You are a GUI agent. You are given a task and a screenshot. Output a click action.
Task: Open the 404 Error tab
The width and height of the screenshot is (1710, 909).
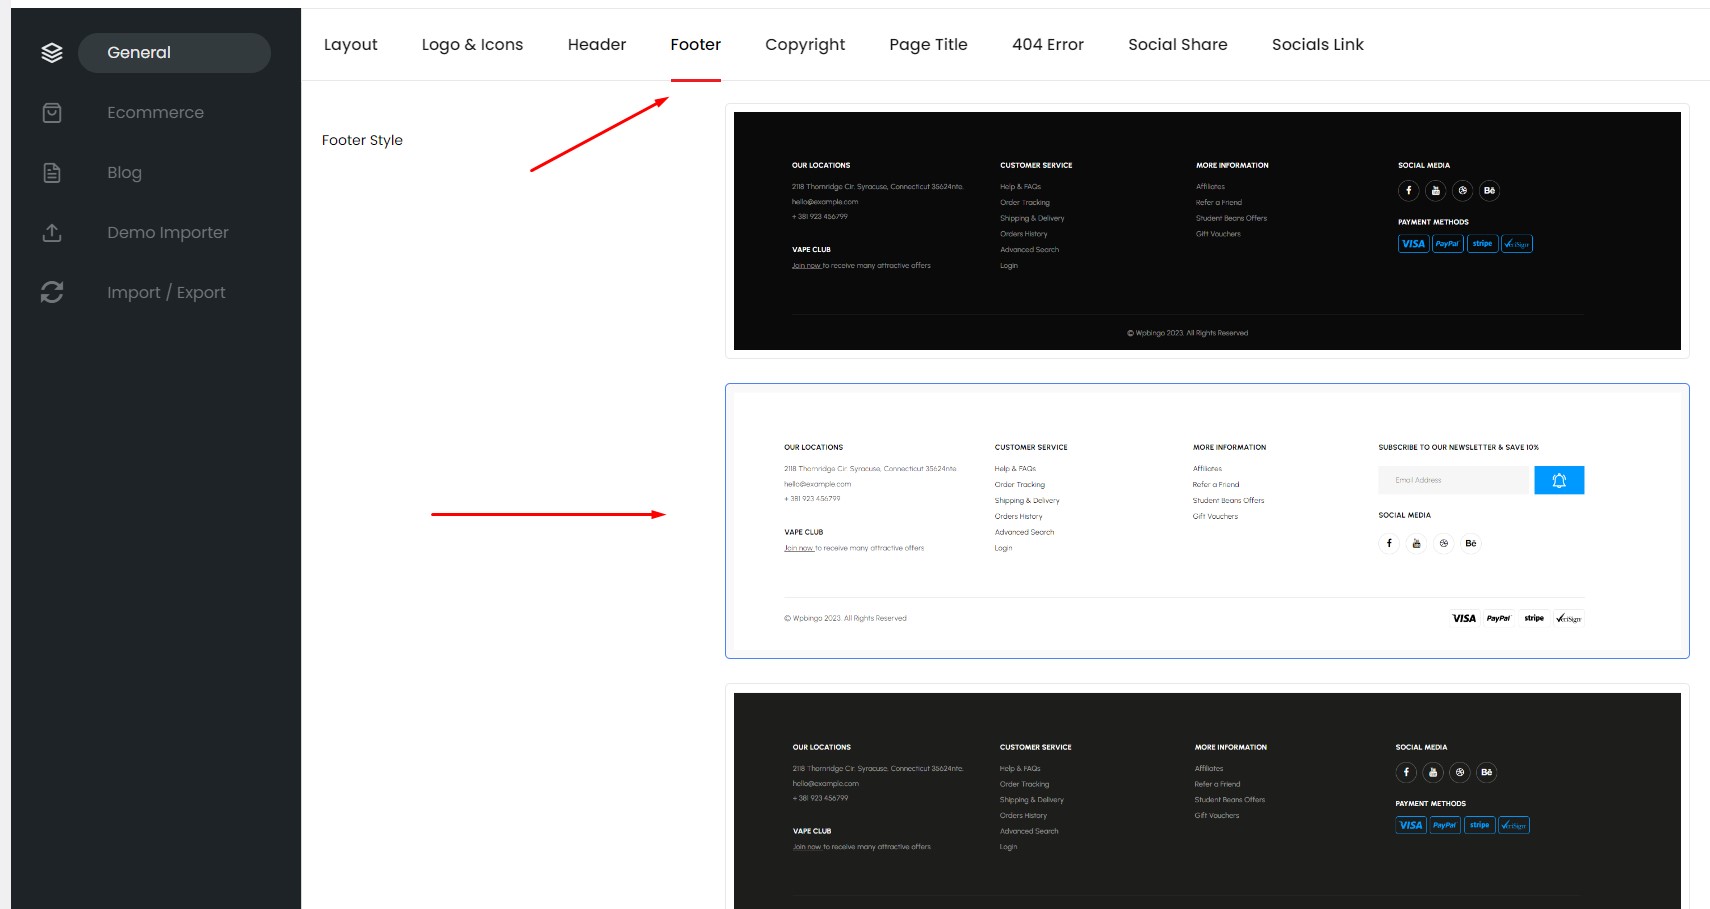pyautogui.click(x=1047, y=45)
